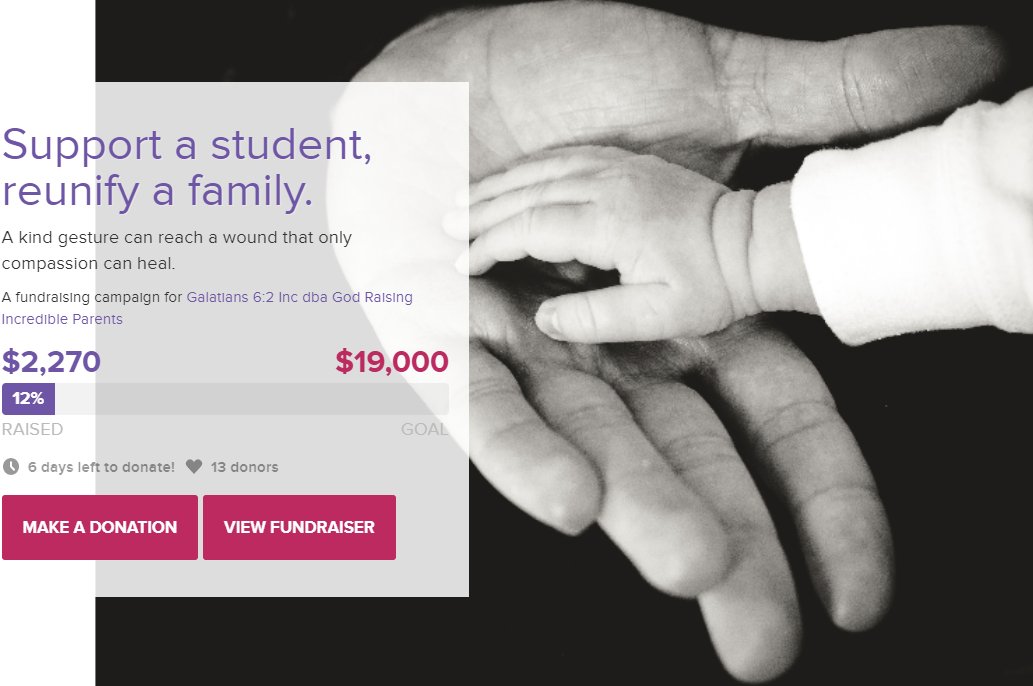Click the empty gray portion of progress bar

point(252,399)
